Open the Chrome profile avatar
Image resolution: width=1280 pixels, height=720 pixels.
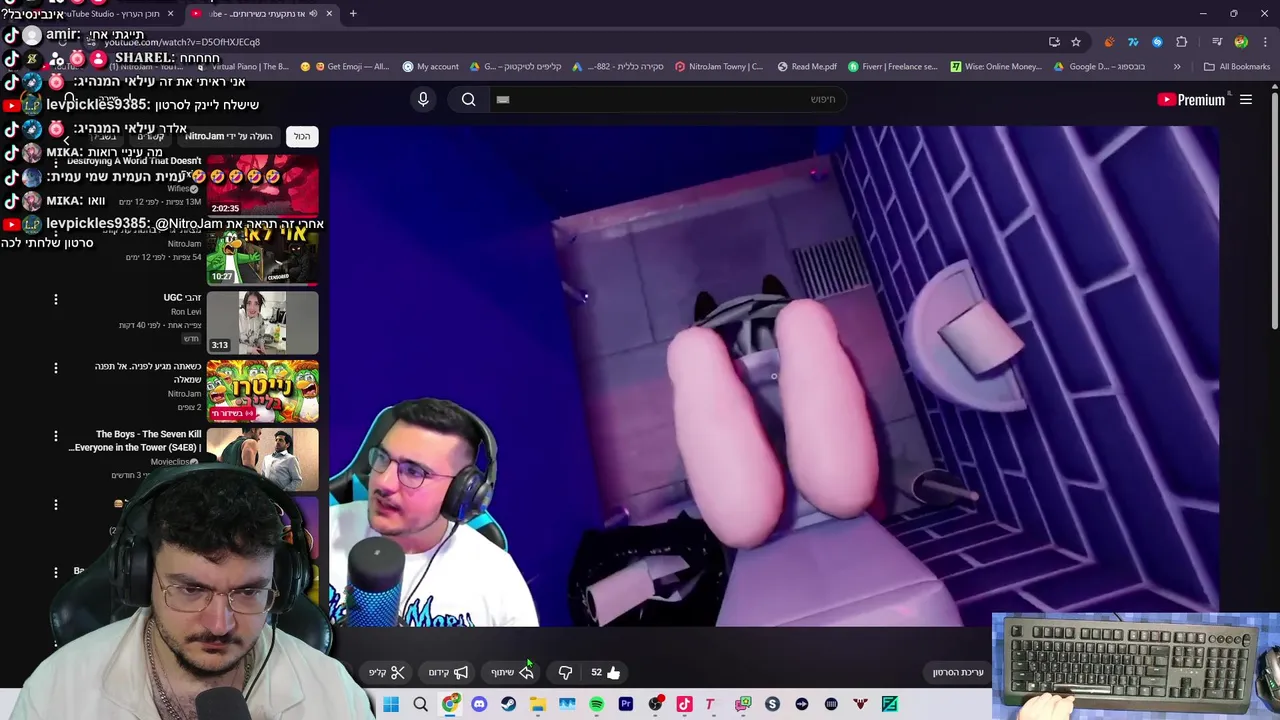click(x=1241, y=42)
